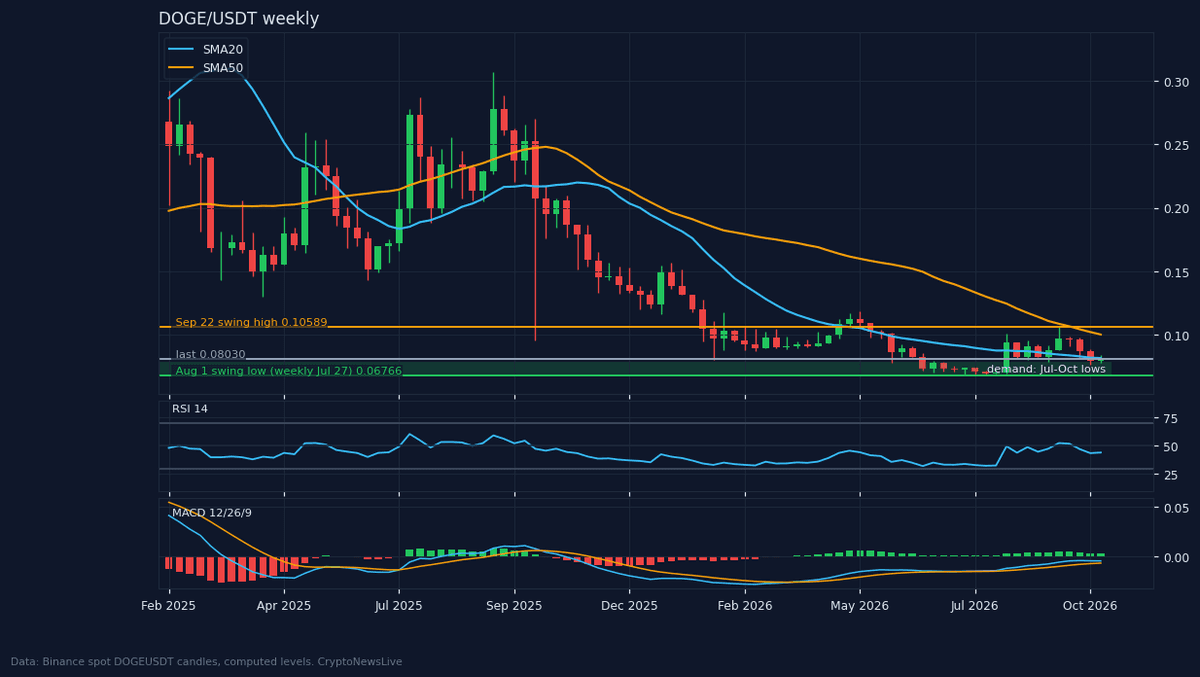Click the 0.20 price axis tick
The image size is (1200, 677).
tap(1175, 209)
